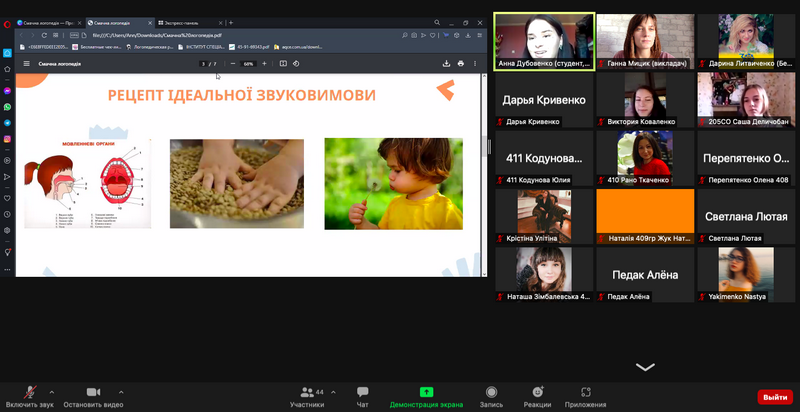This screenshot has height=412, width=800.
Task: Open Opera main menu logo
Action: click(7, 24)
